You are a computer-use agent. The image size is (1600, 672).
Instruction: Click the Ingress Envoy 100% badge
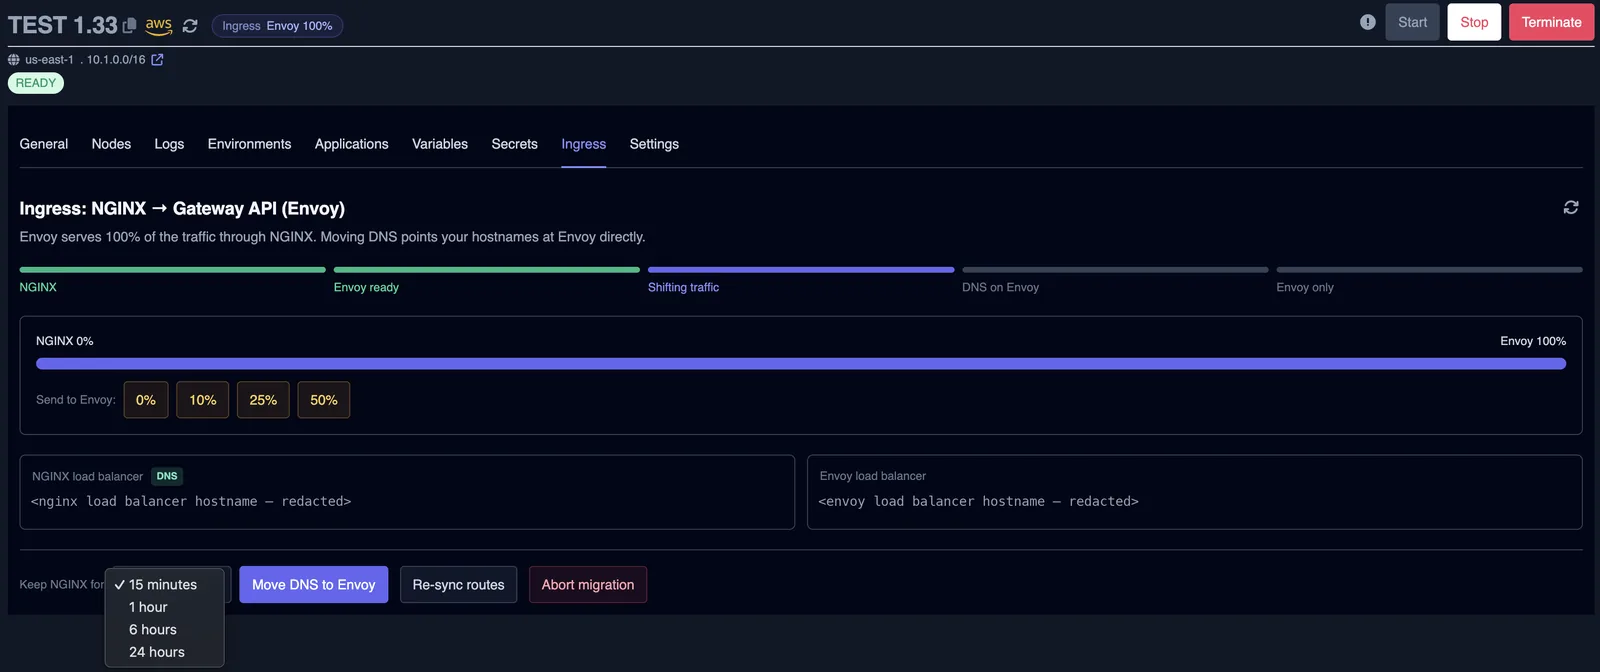[277, 26]
